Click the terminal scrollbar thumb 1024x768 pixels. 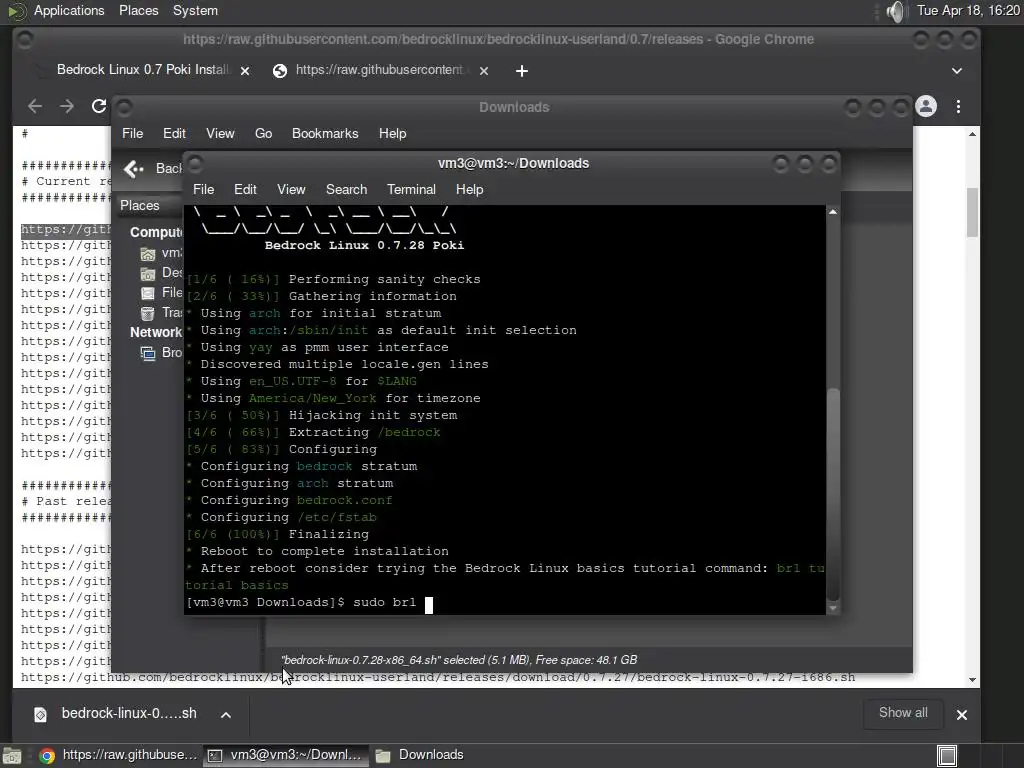(x=833, y=494)
